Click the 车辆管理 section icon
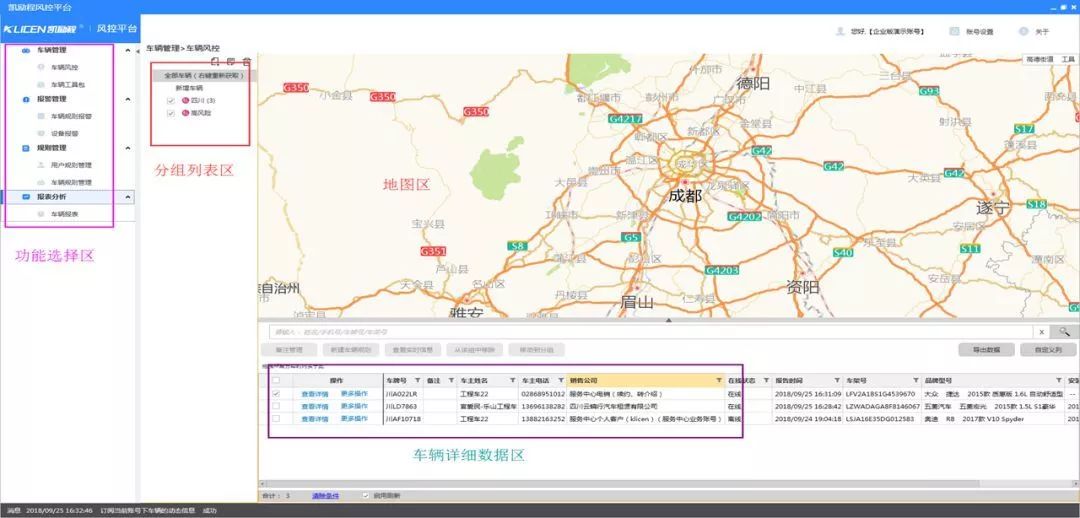The width and height of the screenshot is (1080, 518). coord(26,50)
